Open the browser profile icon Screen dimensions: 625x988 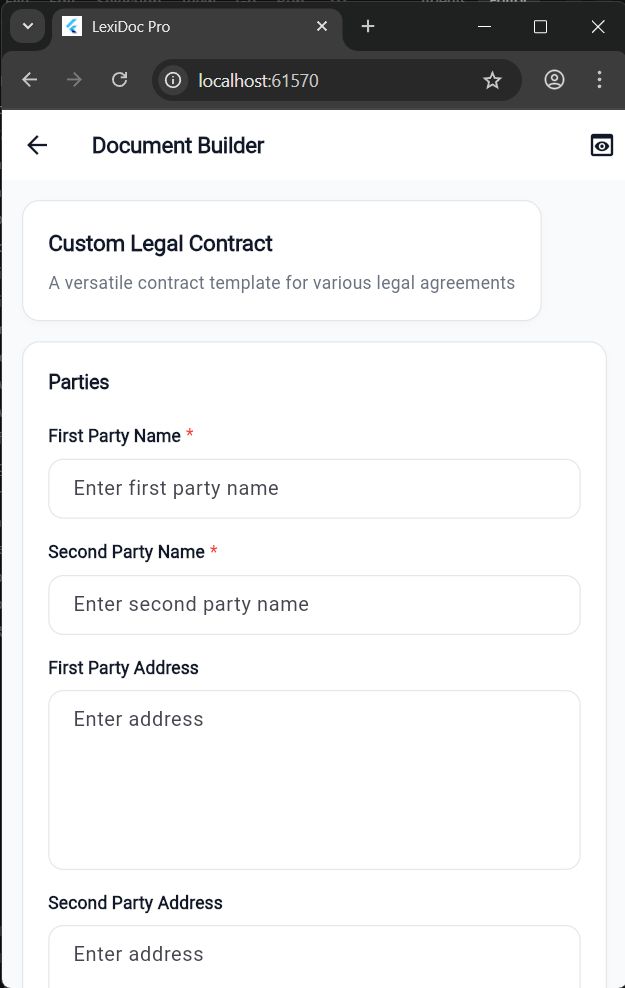click(554, 80)
